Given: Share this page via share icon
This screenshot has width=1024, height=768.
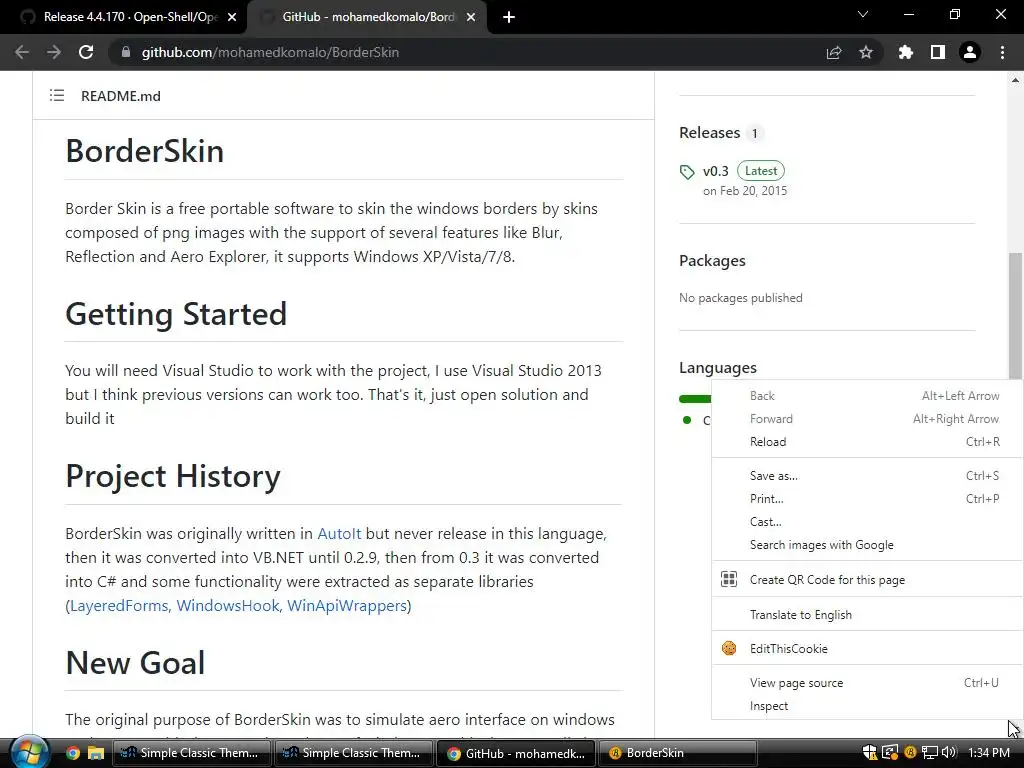Looking at the screenshot, I should click(x=834, y=52).
